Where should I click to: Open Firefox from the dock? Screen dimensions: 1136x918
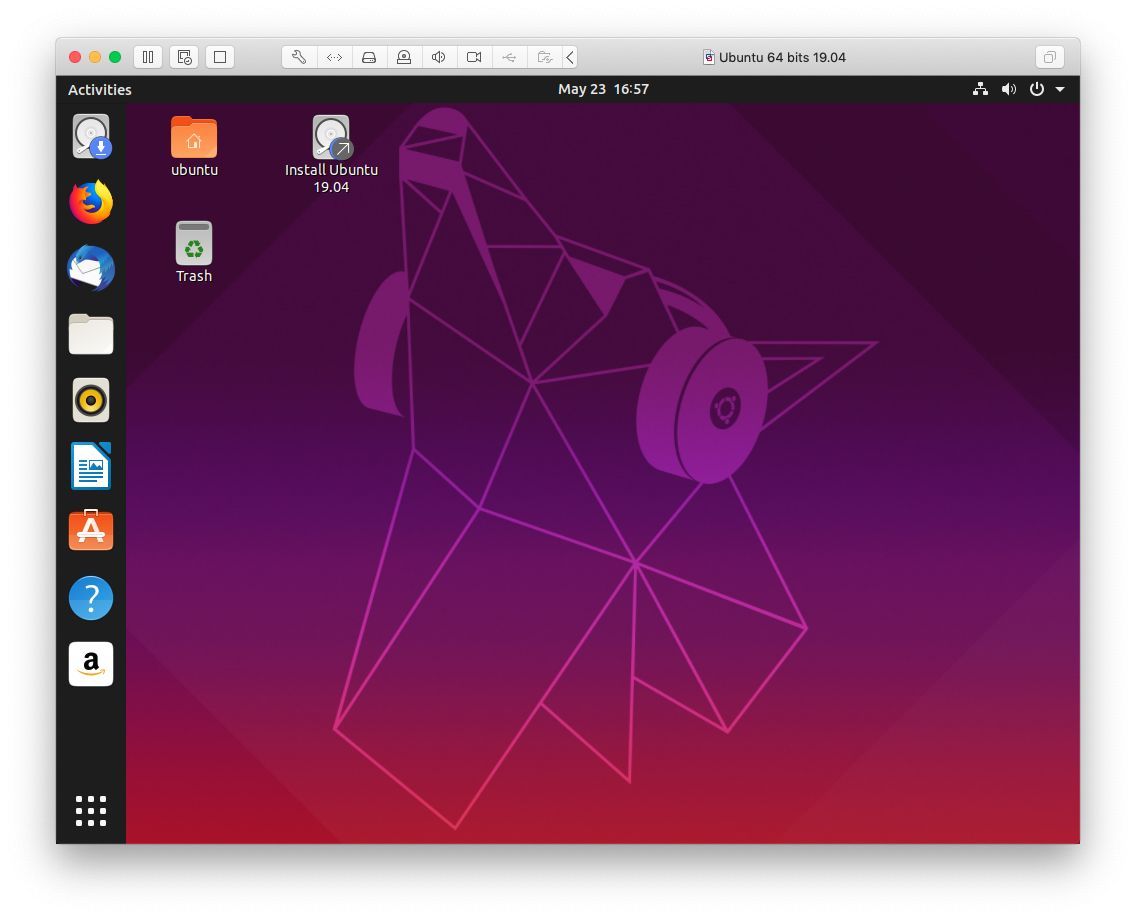coord(91,201)
